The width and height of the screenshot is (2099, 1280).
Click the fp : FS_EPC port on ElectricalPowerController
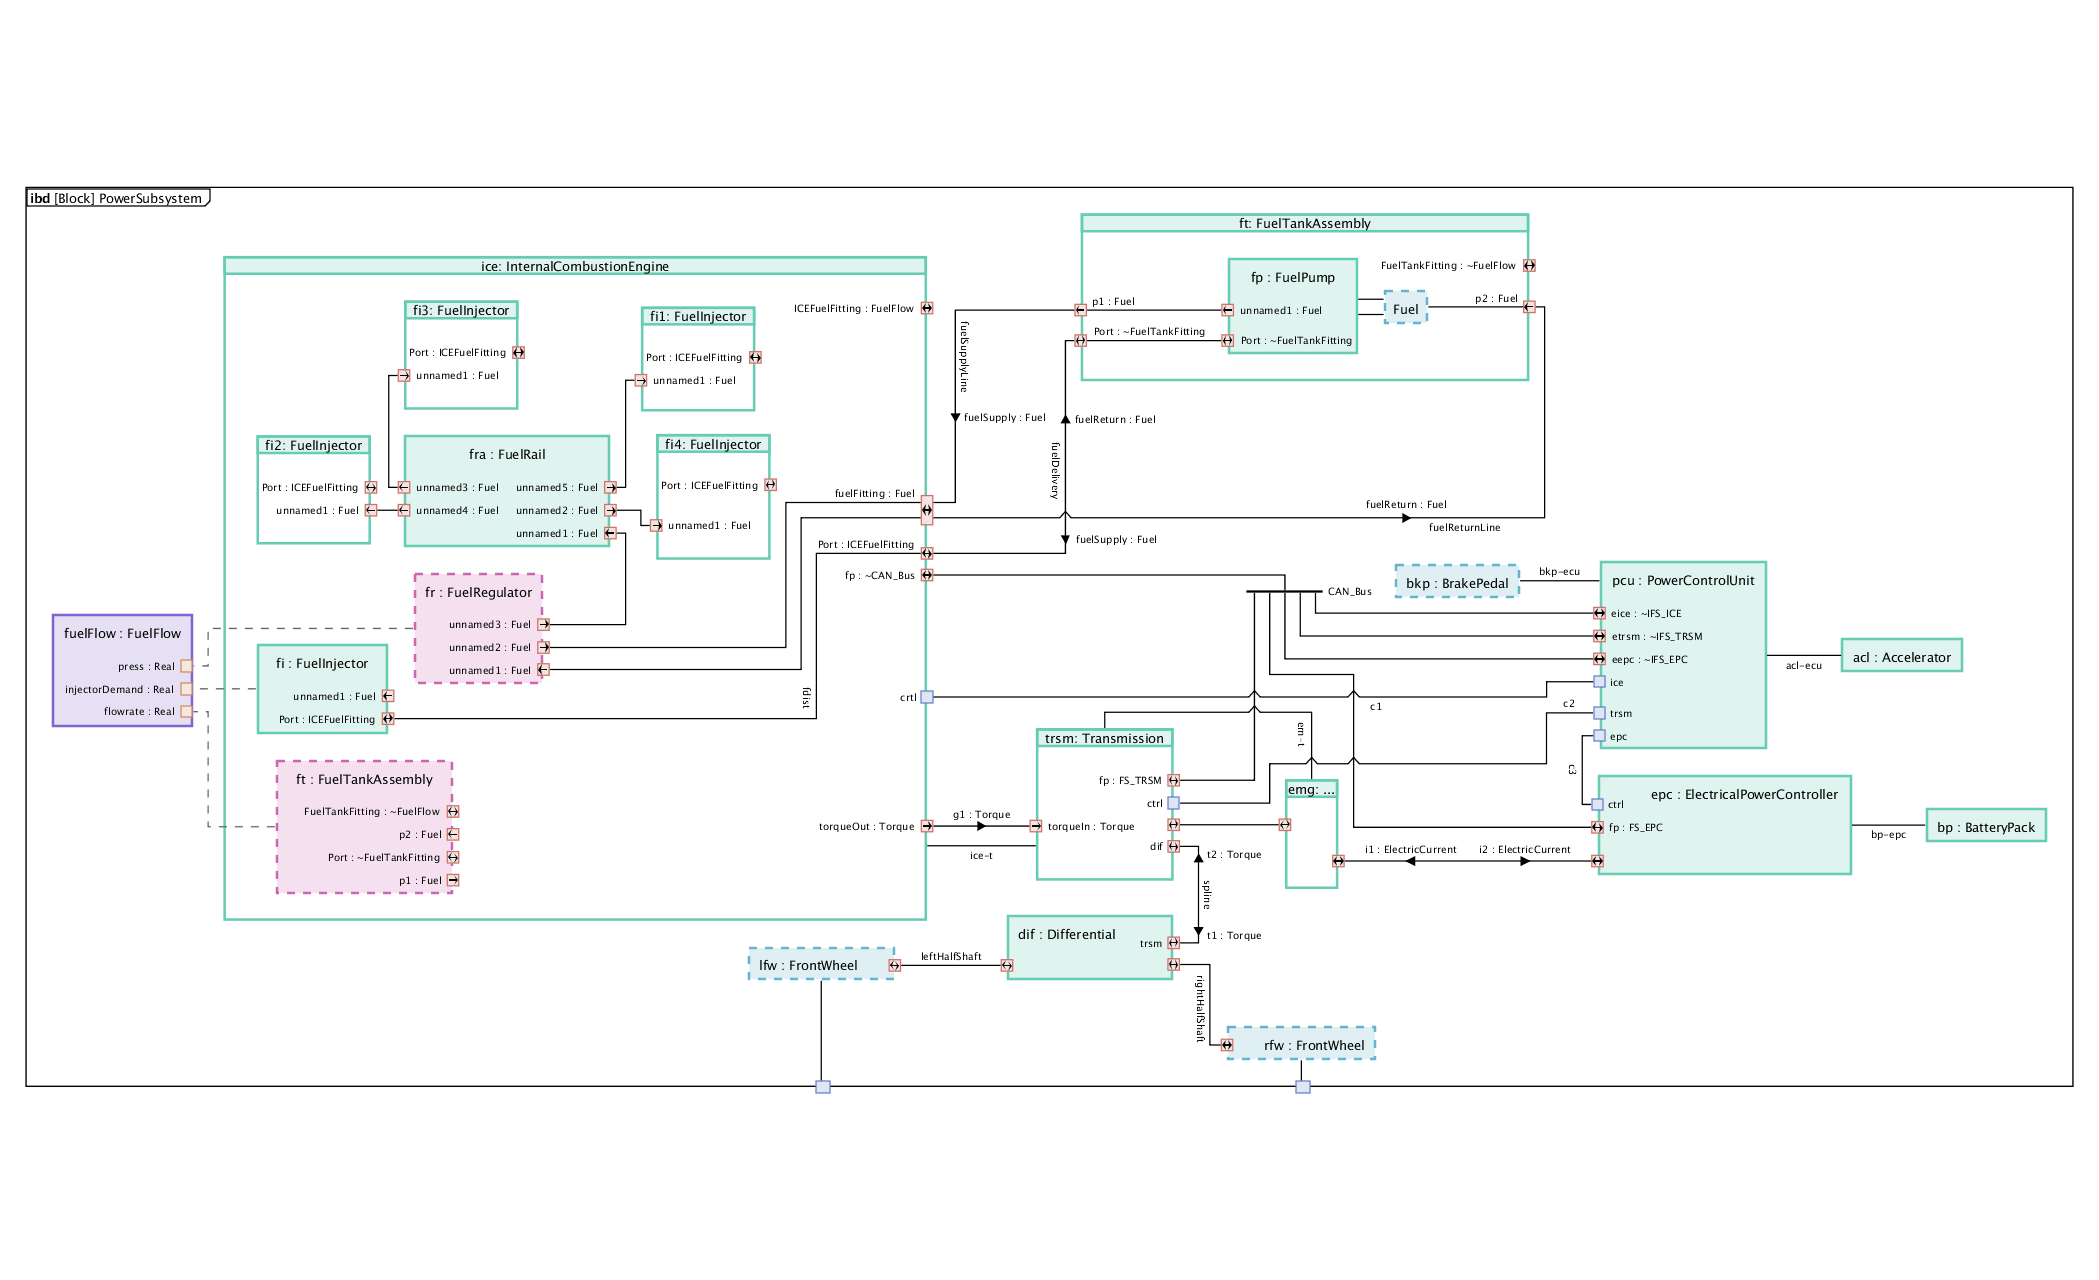coord(1600,827)
